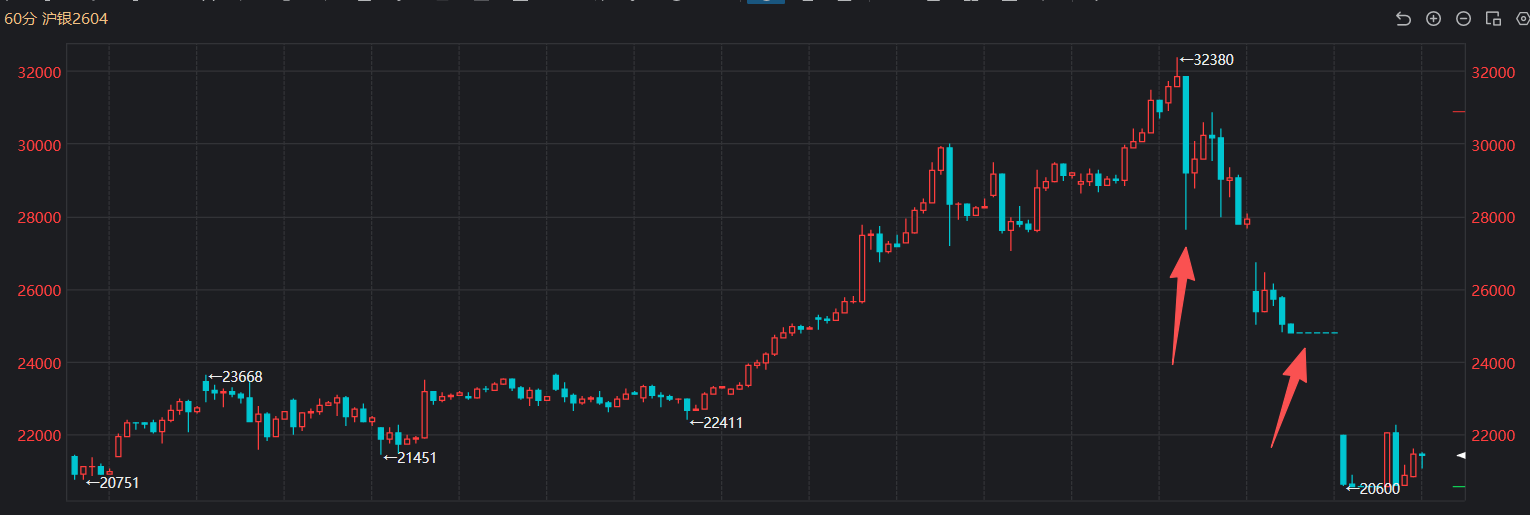Select the 22411 price annotation
Image resolution: width=1530 pixels, height=515 pixels.
pyautogui.click(x=721, y=423)
